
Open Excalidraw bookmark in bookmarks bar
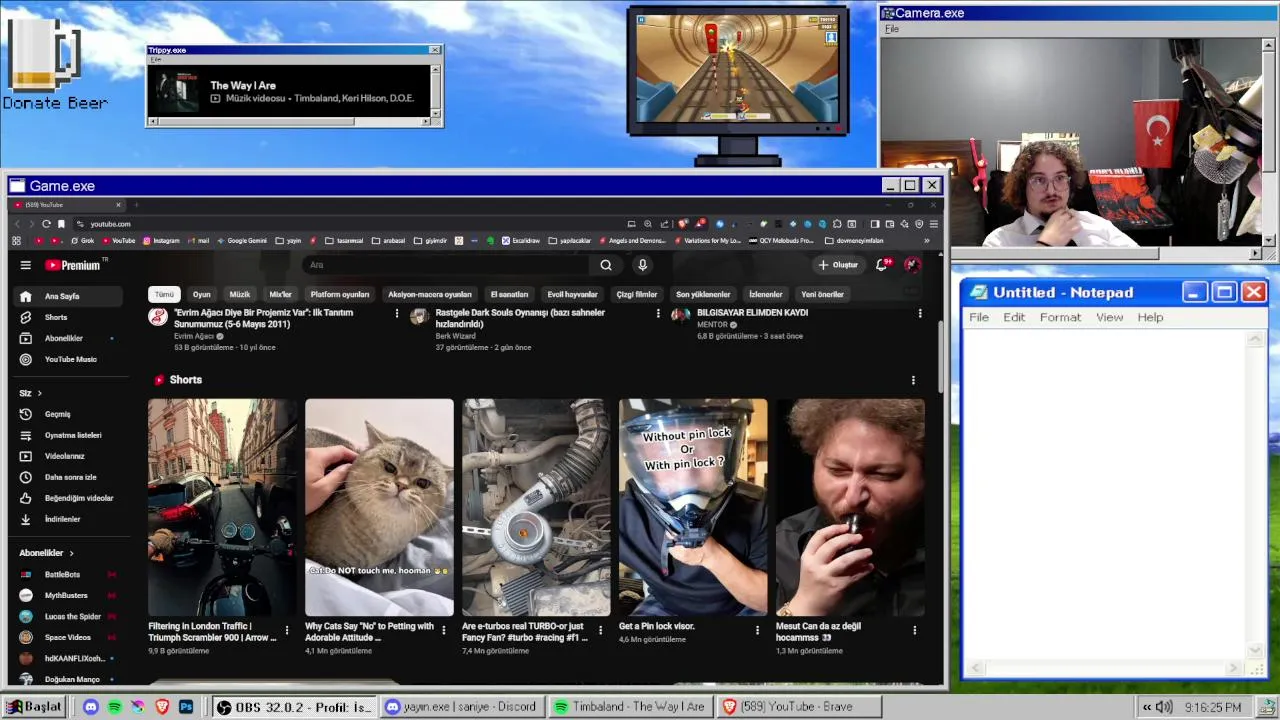tap(521, 241)
